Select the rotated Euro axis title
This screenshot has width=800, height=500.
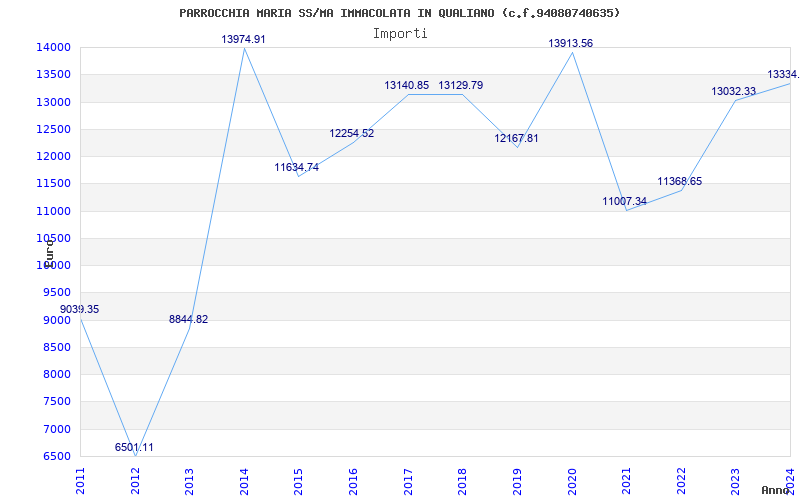[49, 252]
